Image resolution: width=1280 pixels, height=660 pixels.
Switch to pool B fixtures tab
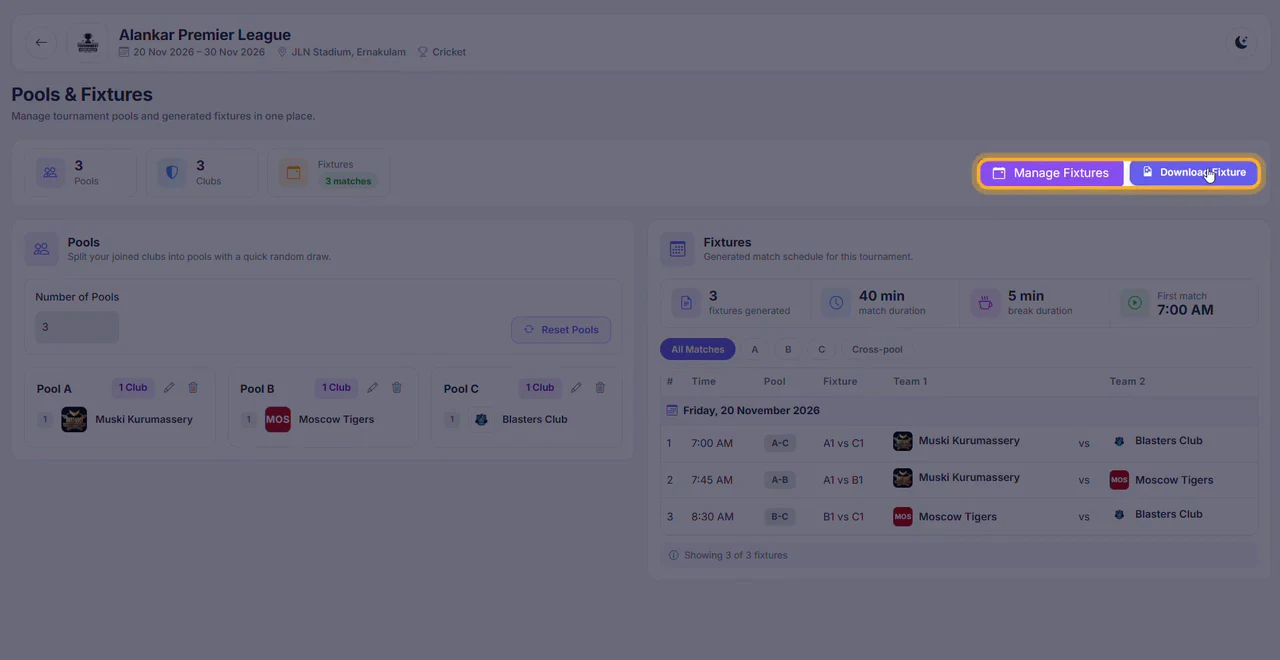(788, 350)
